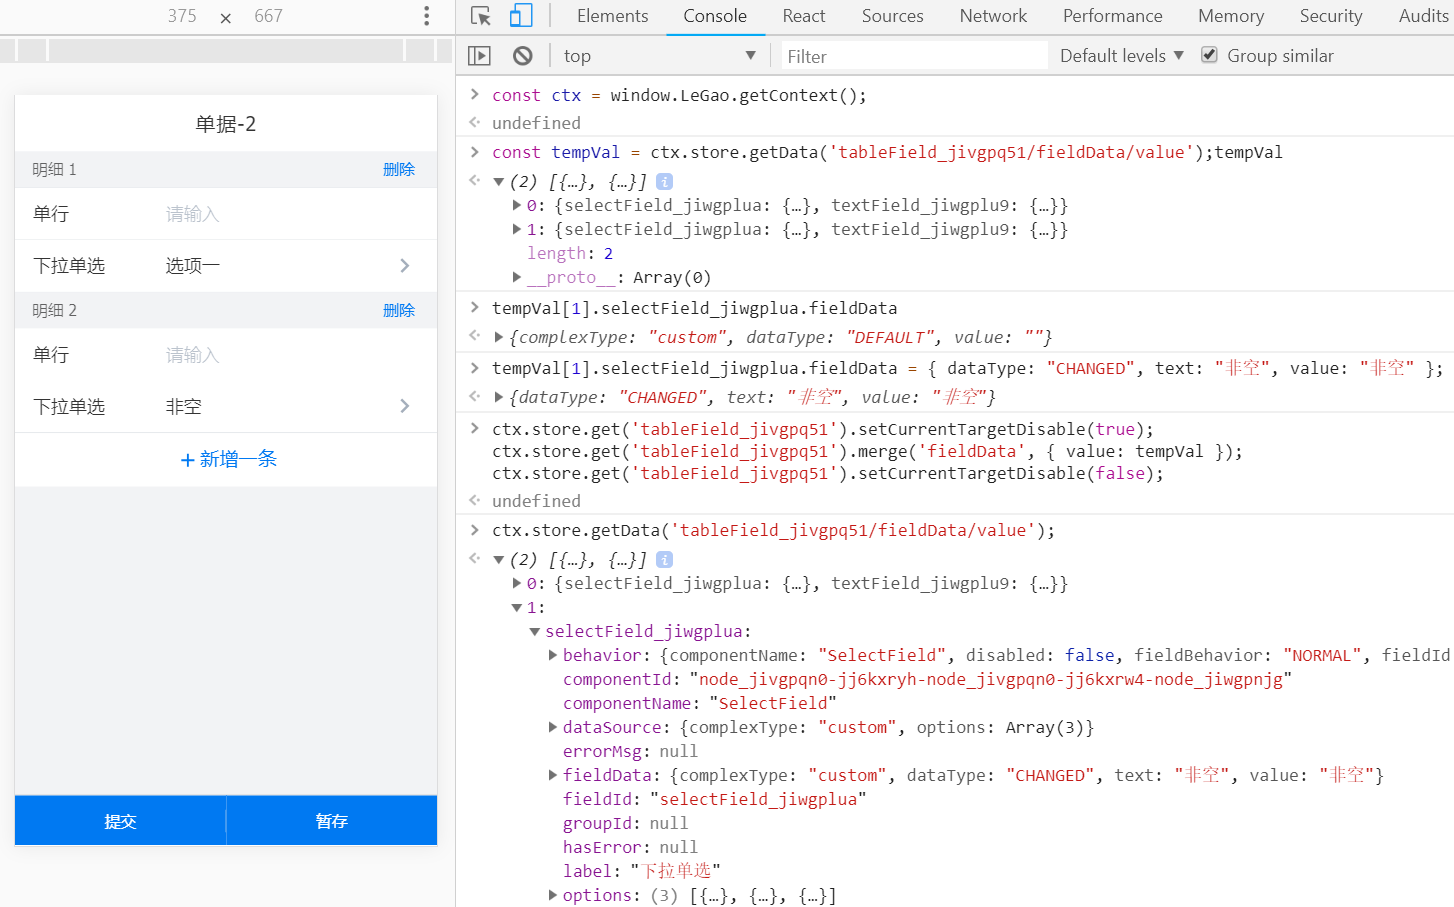Open the Performance tab

click(1113, 16)
